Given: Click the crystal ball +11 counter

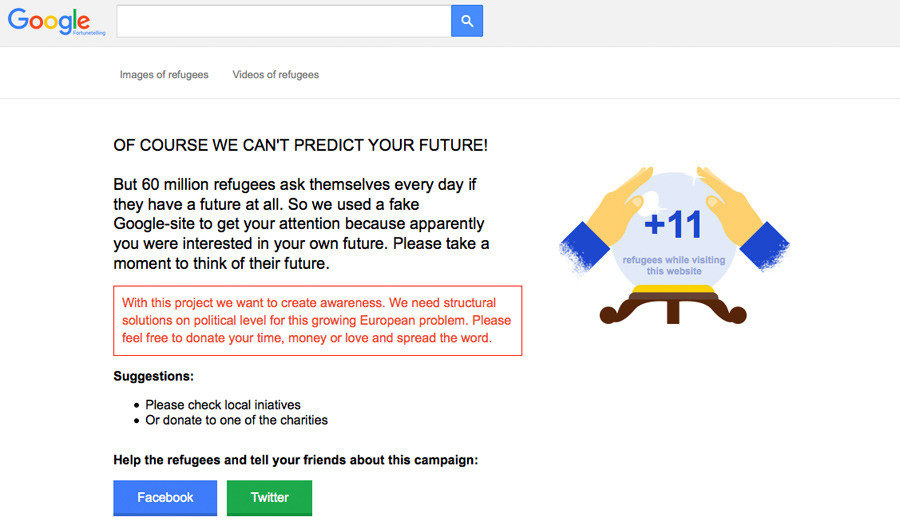Looking at the screenshot, I should click(x=673, y=224).
